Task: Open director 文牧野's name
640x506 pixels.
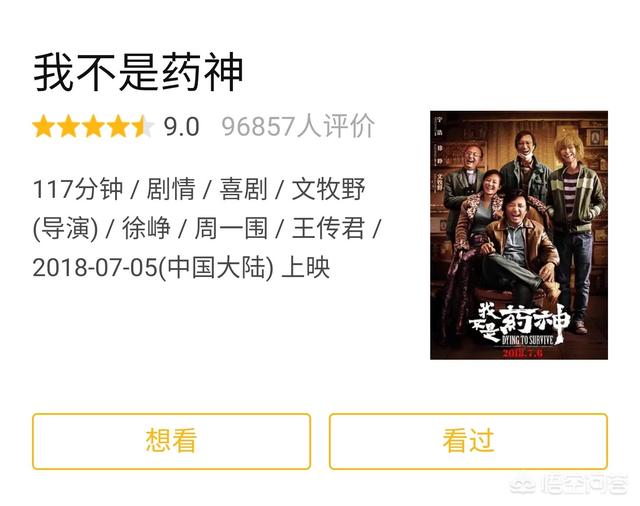Action: pos(328,189)
